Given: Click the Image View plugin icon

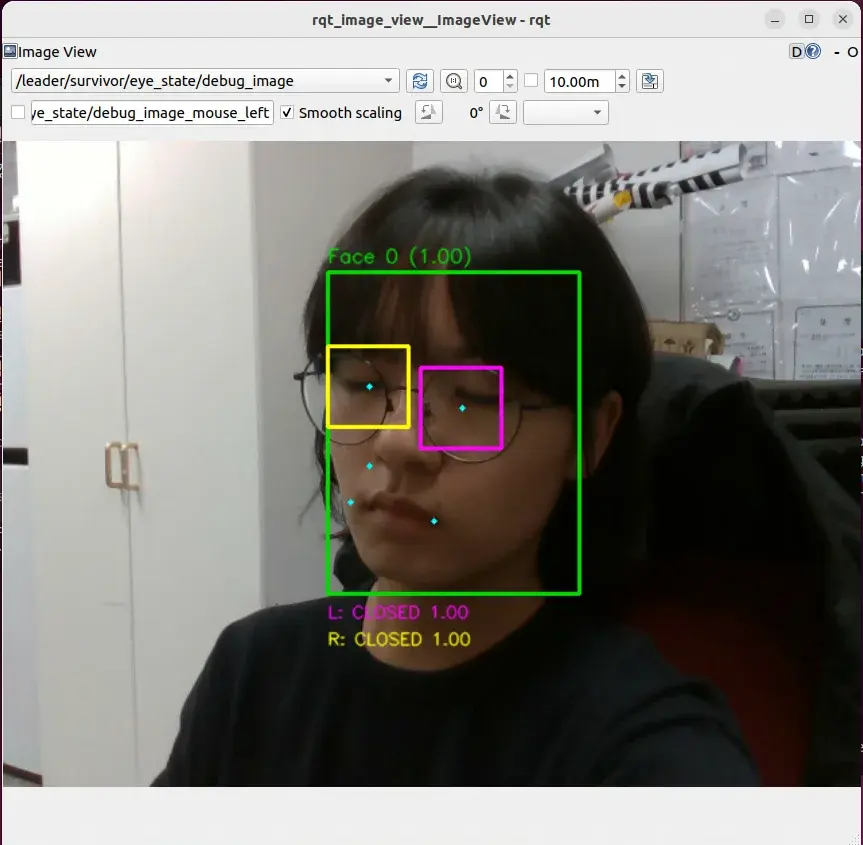Looking at the screenshot, I should (x=10, y=52).
